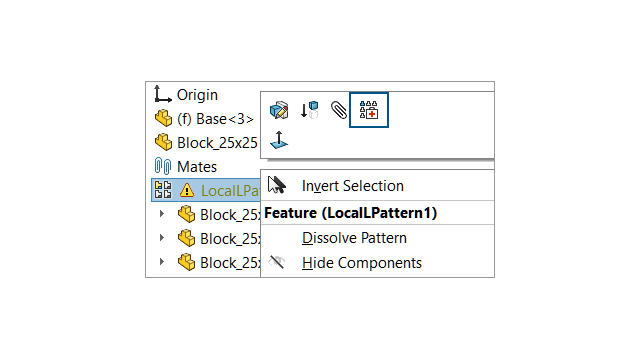Click the Hide Components eye icon
The width and height of the screenshot is (640, 360).
tap(277, 262)
